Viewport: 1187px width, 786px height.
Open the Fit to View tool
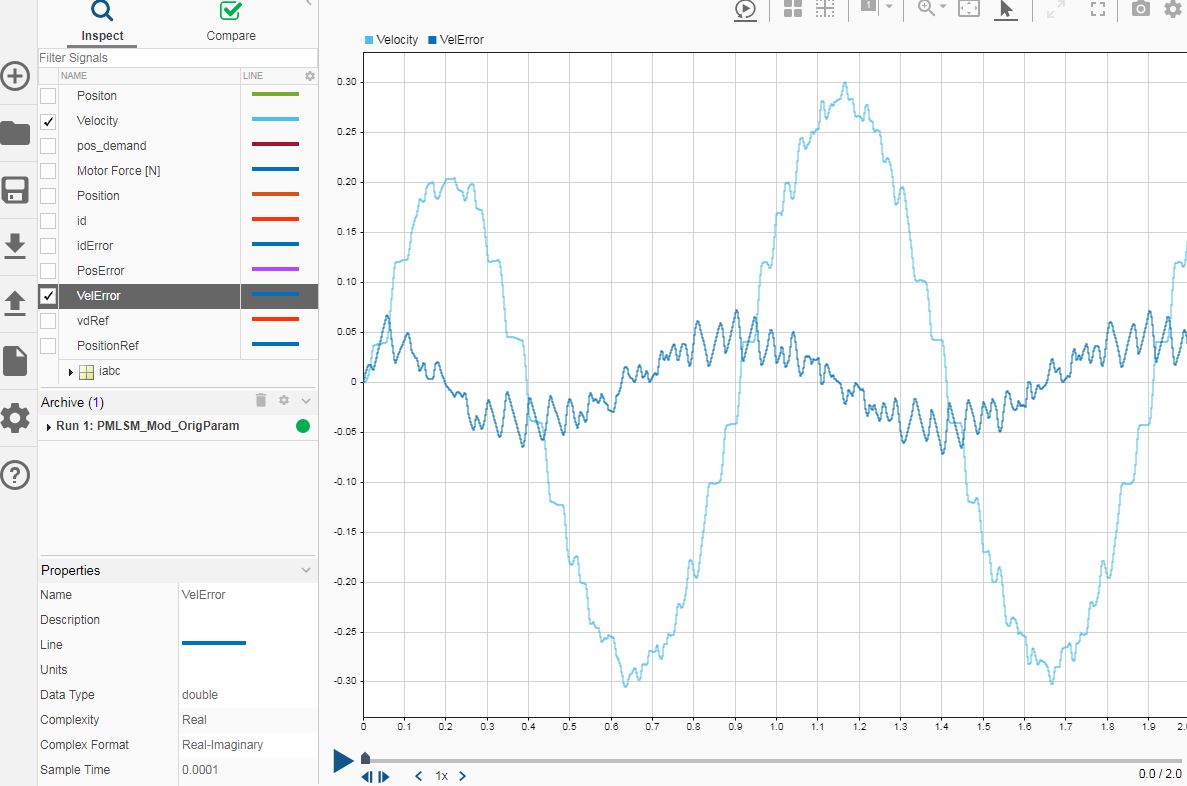(968, 9)
